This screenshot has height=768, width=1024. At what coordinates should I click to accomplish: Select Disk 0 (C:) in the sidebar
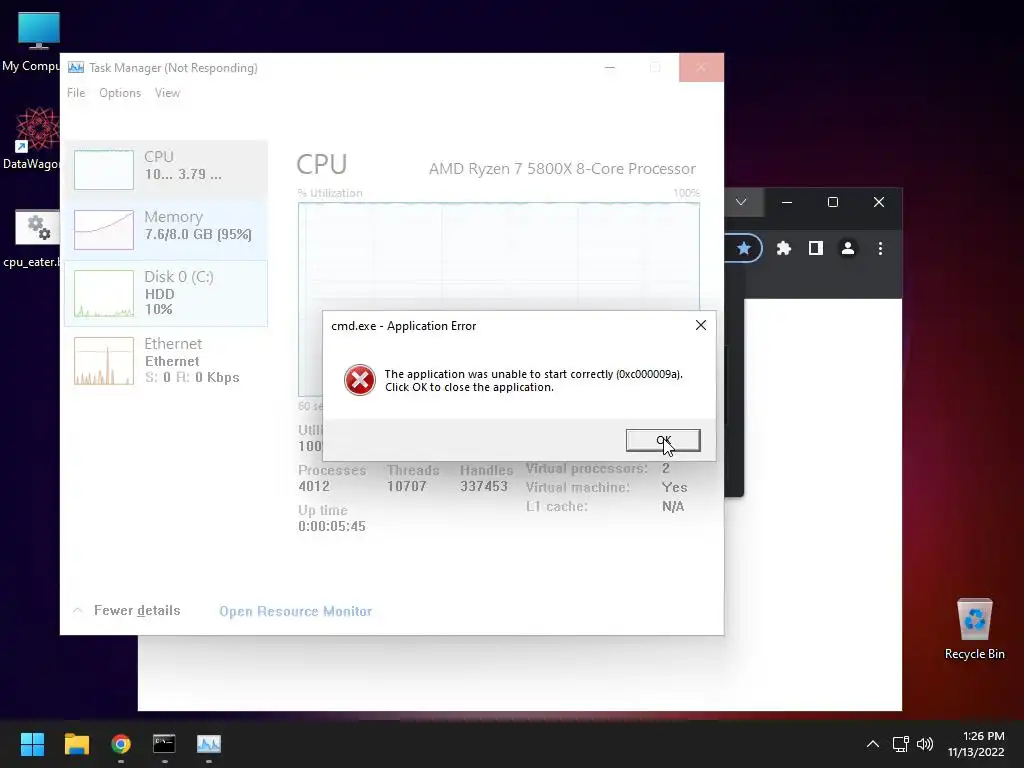click(166, 293)
